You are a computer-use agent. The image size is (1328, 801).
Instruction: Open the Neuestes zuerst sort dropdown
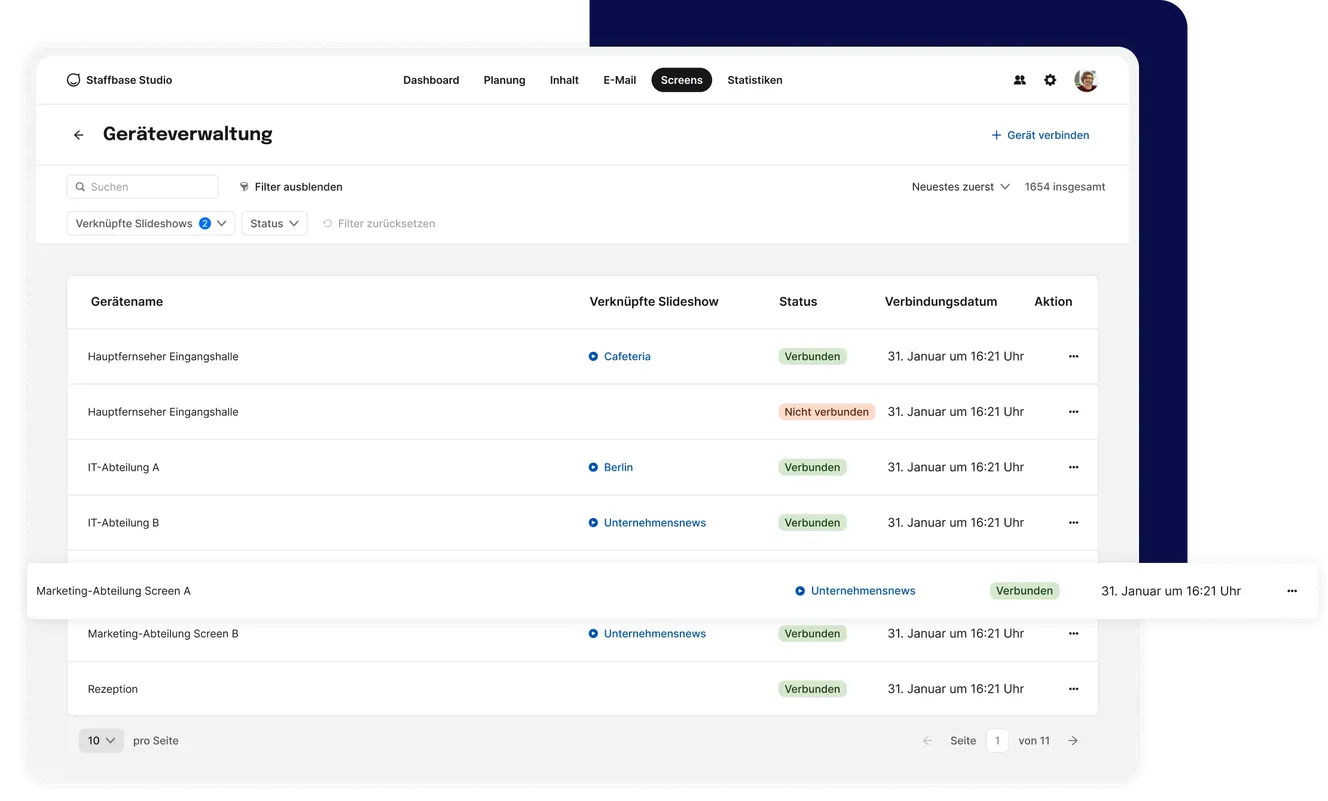click(960, 186)
